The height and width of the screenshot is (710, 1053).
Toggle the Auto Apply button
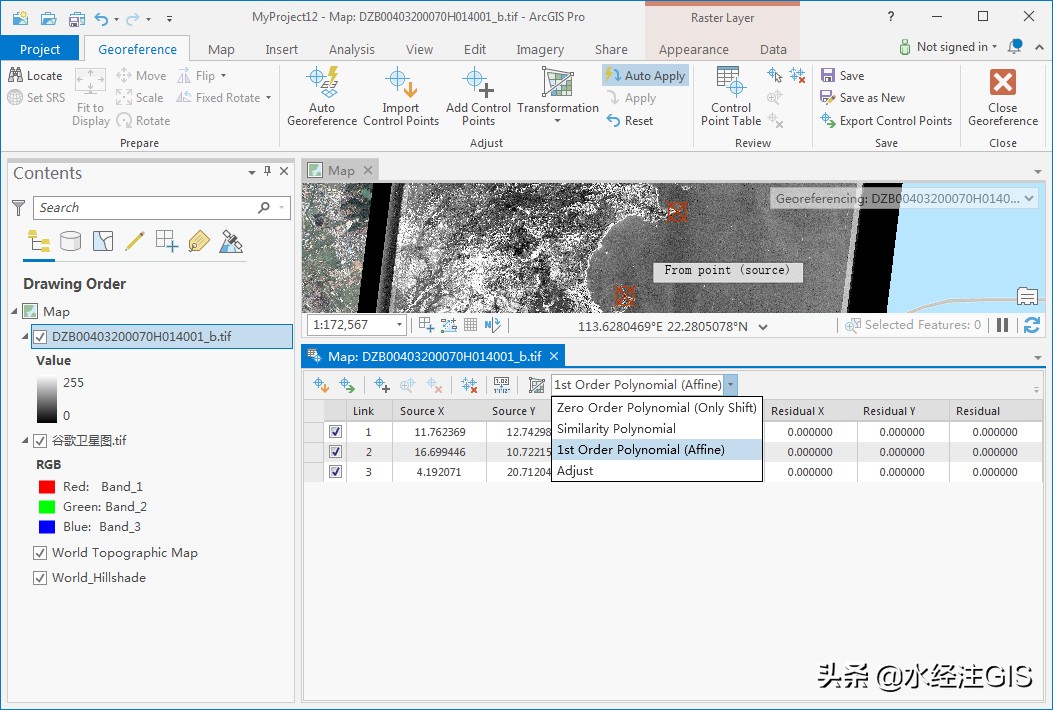[645, 75]
